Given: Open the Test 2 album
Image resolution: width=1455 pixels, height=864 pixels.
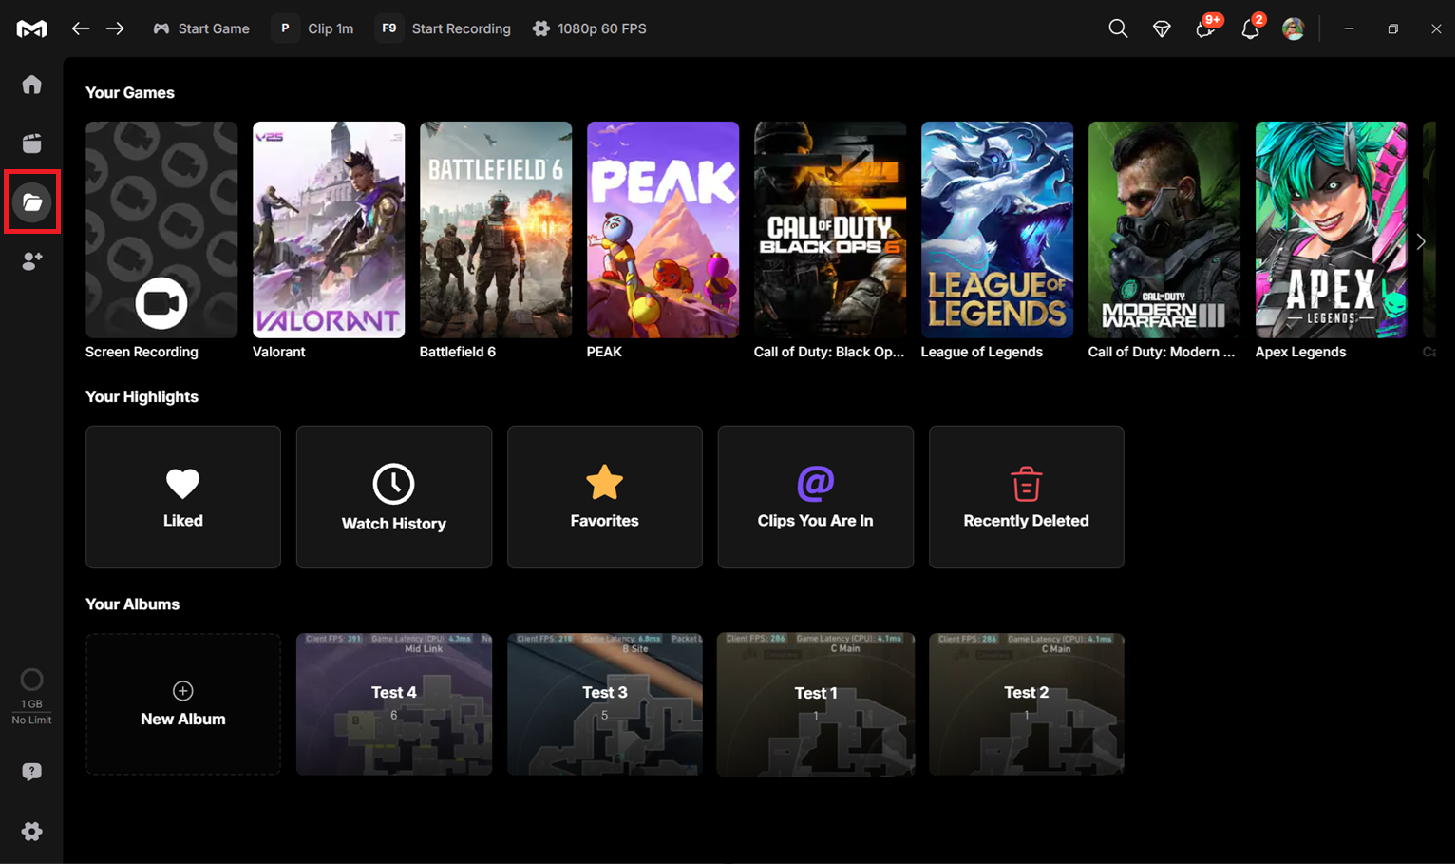Looking at the screenshot, I should (x=1027, y=704).
